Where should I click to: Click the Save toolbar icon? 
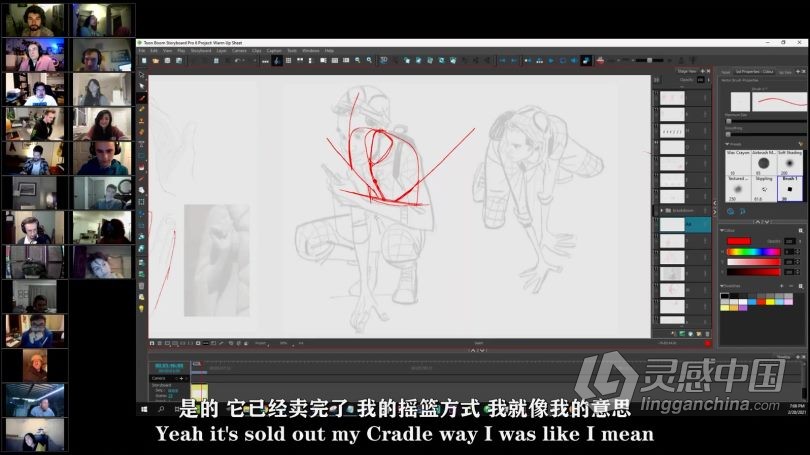click(167, 60)
